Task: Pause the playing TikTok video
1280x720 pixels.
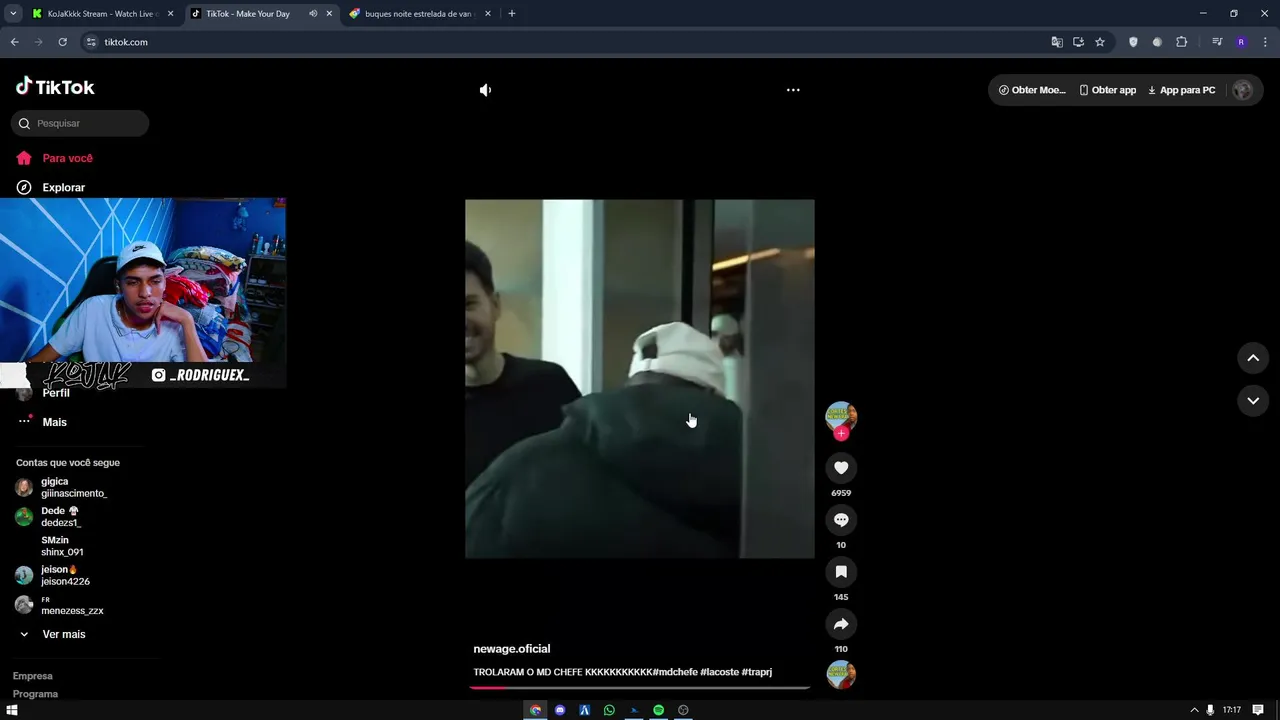Action: point(639,379)
